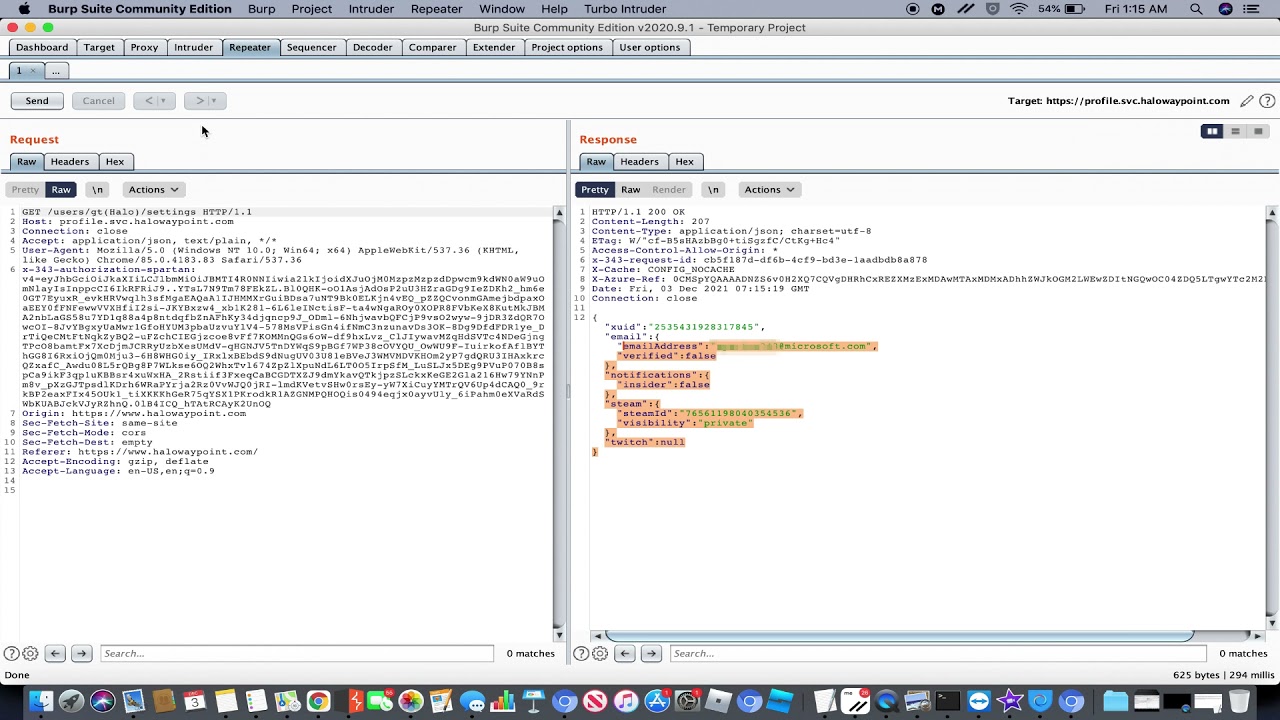
Task: Open the Extender tab
Action: [494, 48]
